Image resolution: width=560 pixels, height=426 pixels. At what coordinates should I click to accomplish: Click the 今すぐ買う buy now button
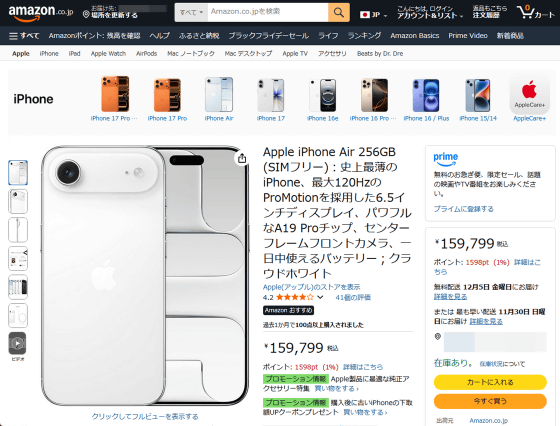pos(490,401)
